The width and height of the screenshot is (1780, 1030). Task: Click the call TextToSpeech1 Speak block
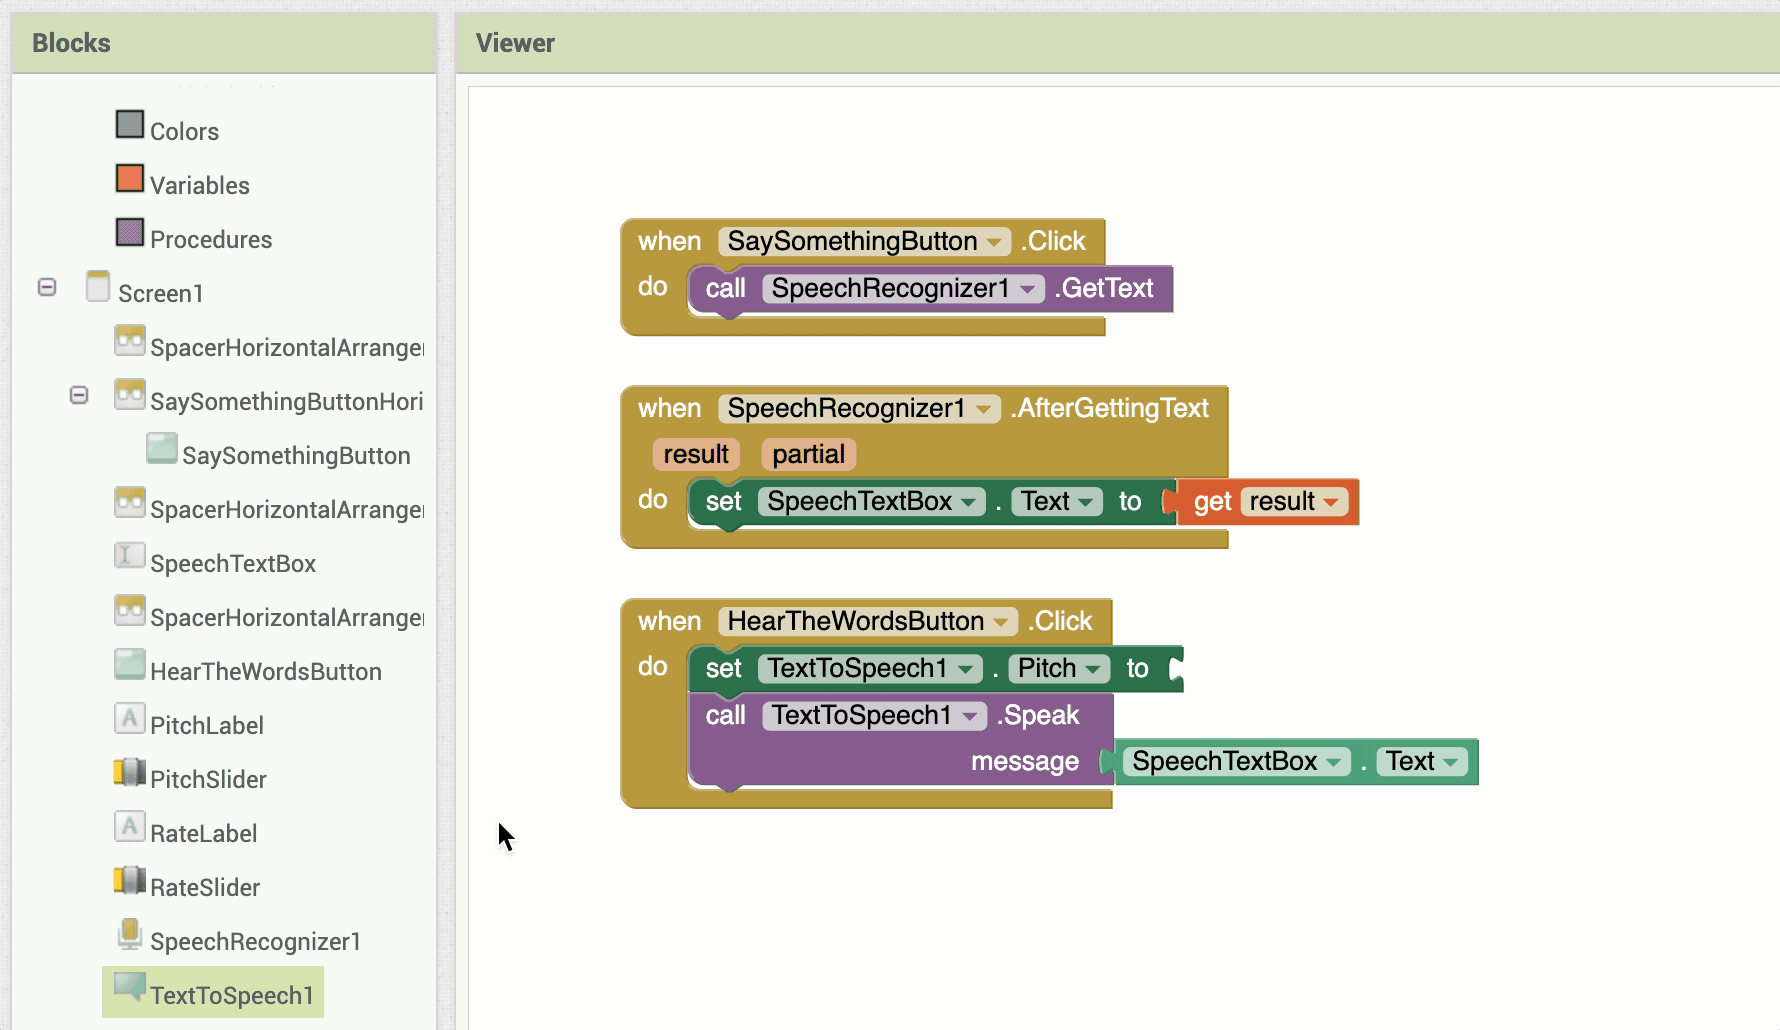point(900,739)
